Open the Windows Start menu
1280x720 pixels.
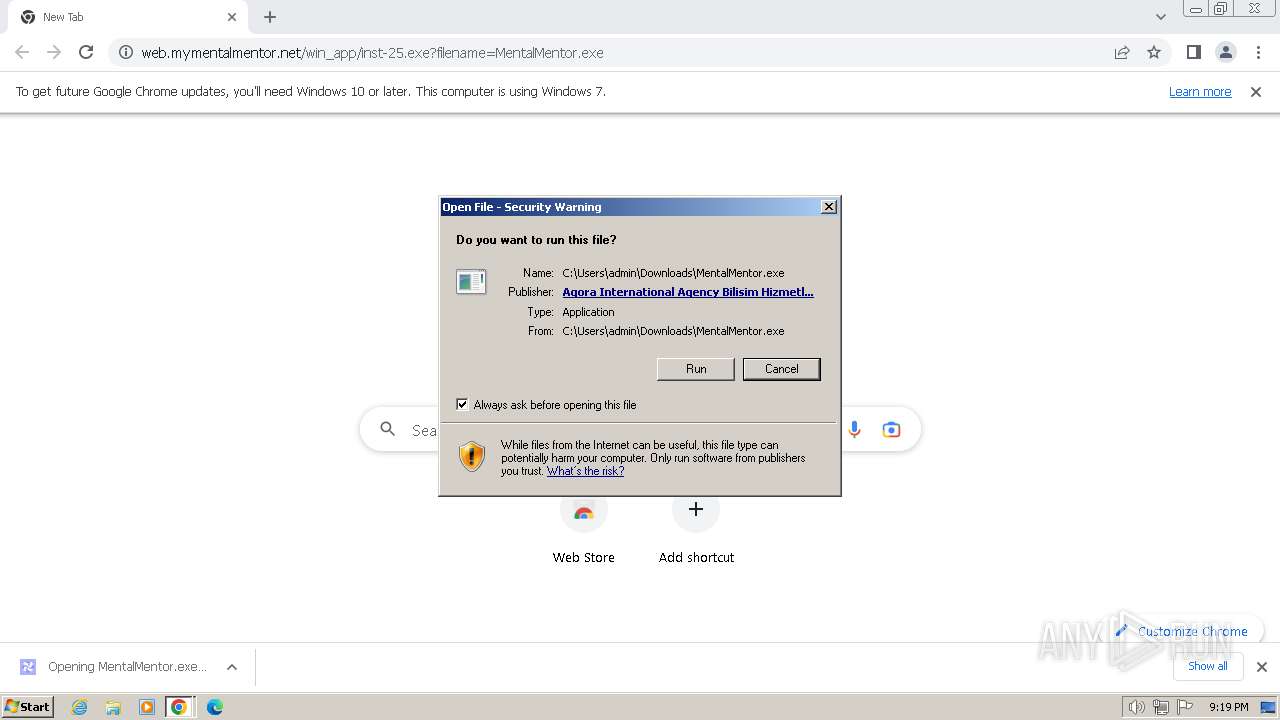(28, 706)
